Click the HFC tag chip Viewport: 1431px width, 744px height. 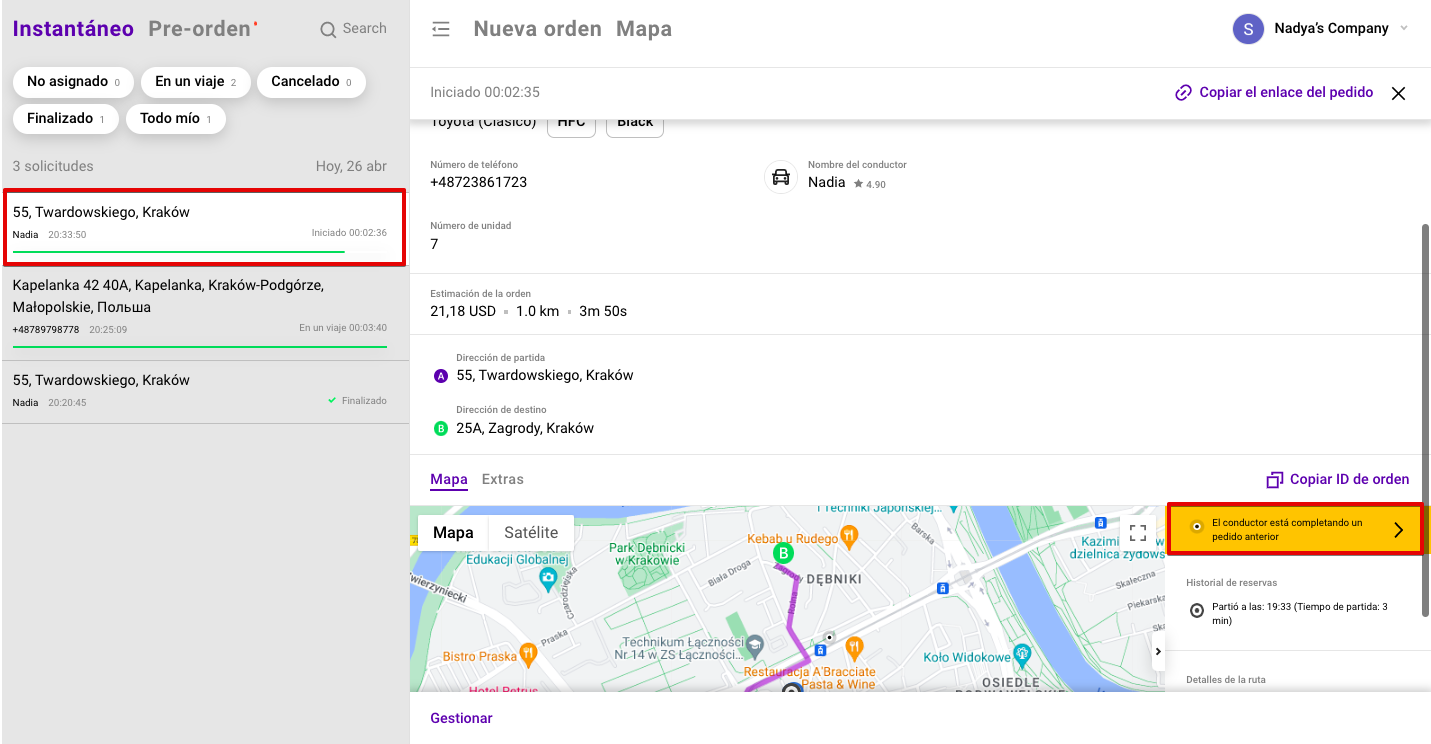pyautogui.click(x=571, y=123)
